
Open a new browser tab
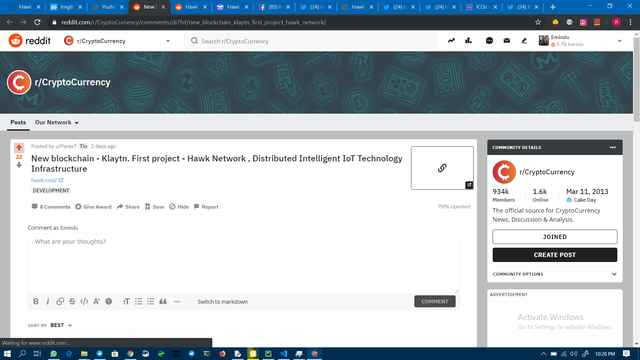tap(553, 7)
